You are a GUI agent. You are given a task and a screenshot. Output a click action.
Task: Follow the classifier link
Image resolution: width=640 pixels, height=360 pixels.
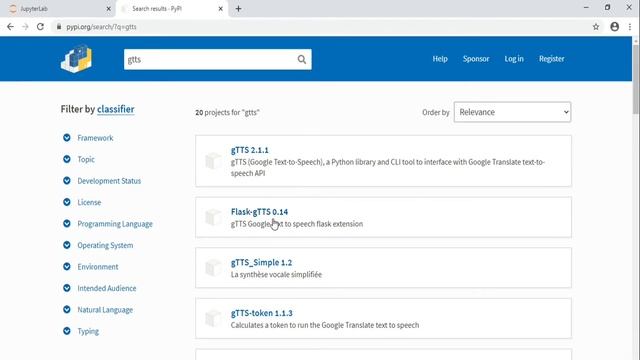[116, 109]
